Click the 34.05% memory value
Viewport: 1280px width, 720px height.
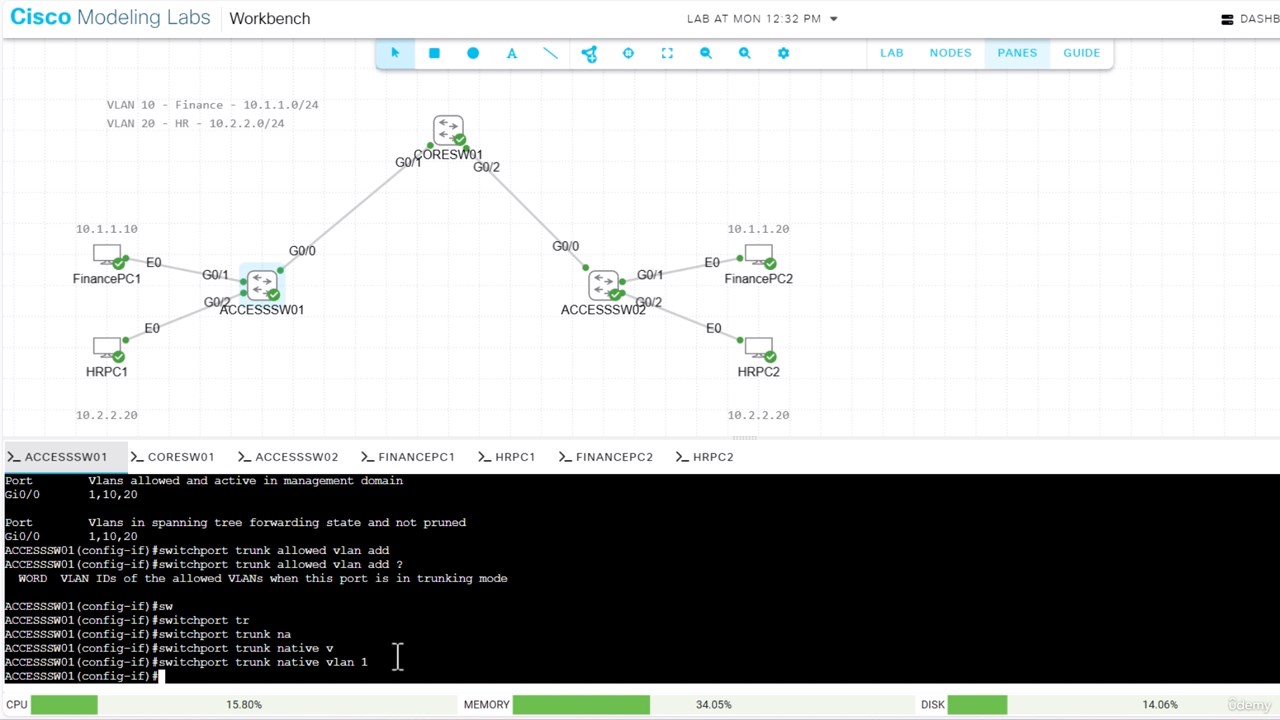[x=713, y=705]
